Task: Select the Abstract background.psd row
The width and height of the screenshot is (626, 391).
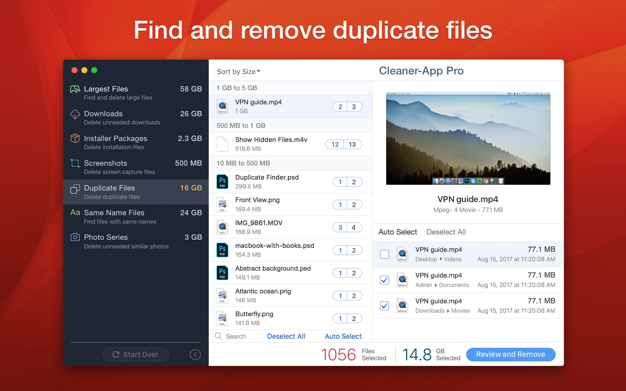Action: pos(291,273)
